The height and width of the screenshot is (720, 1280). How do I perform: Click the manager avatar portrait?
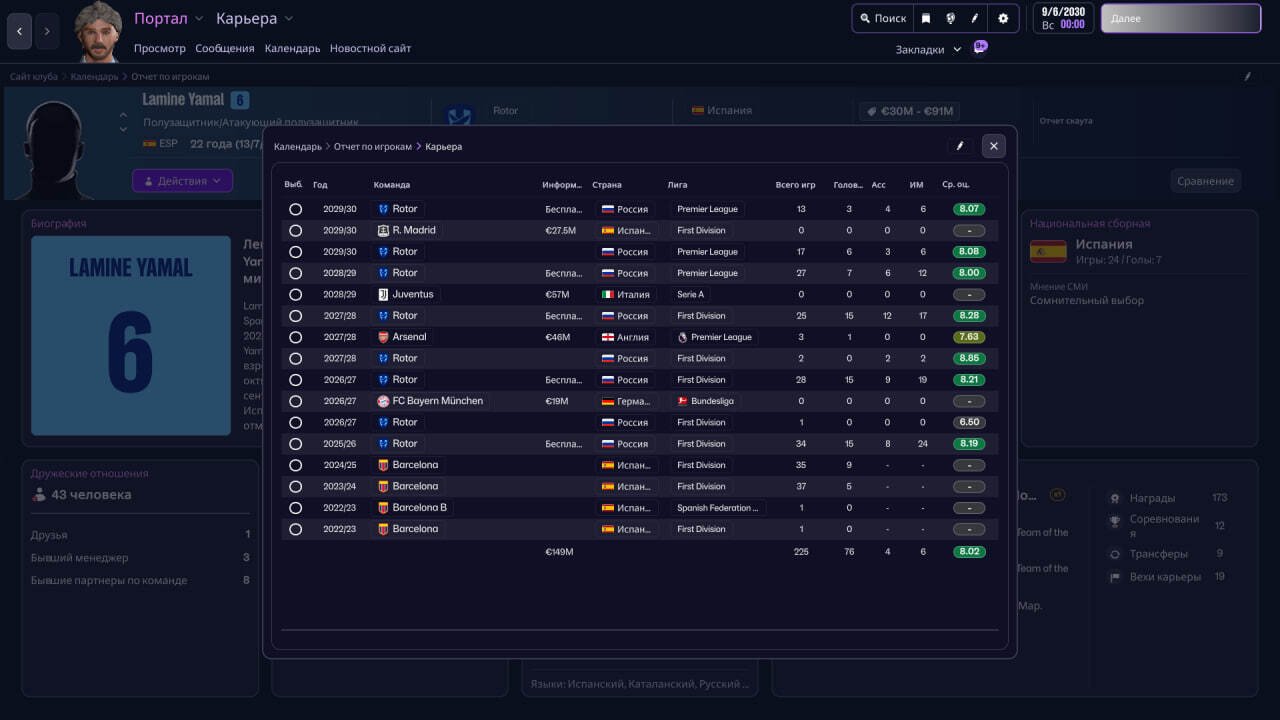coord(98,30)
